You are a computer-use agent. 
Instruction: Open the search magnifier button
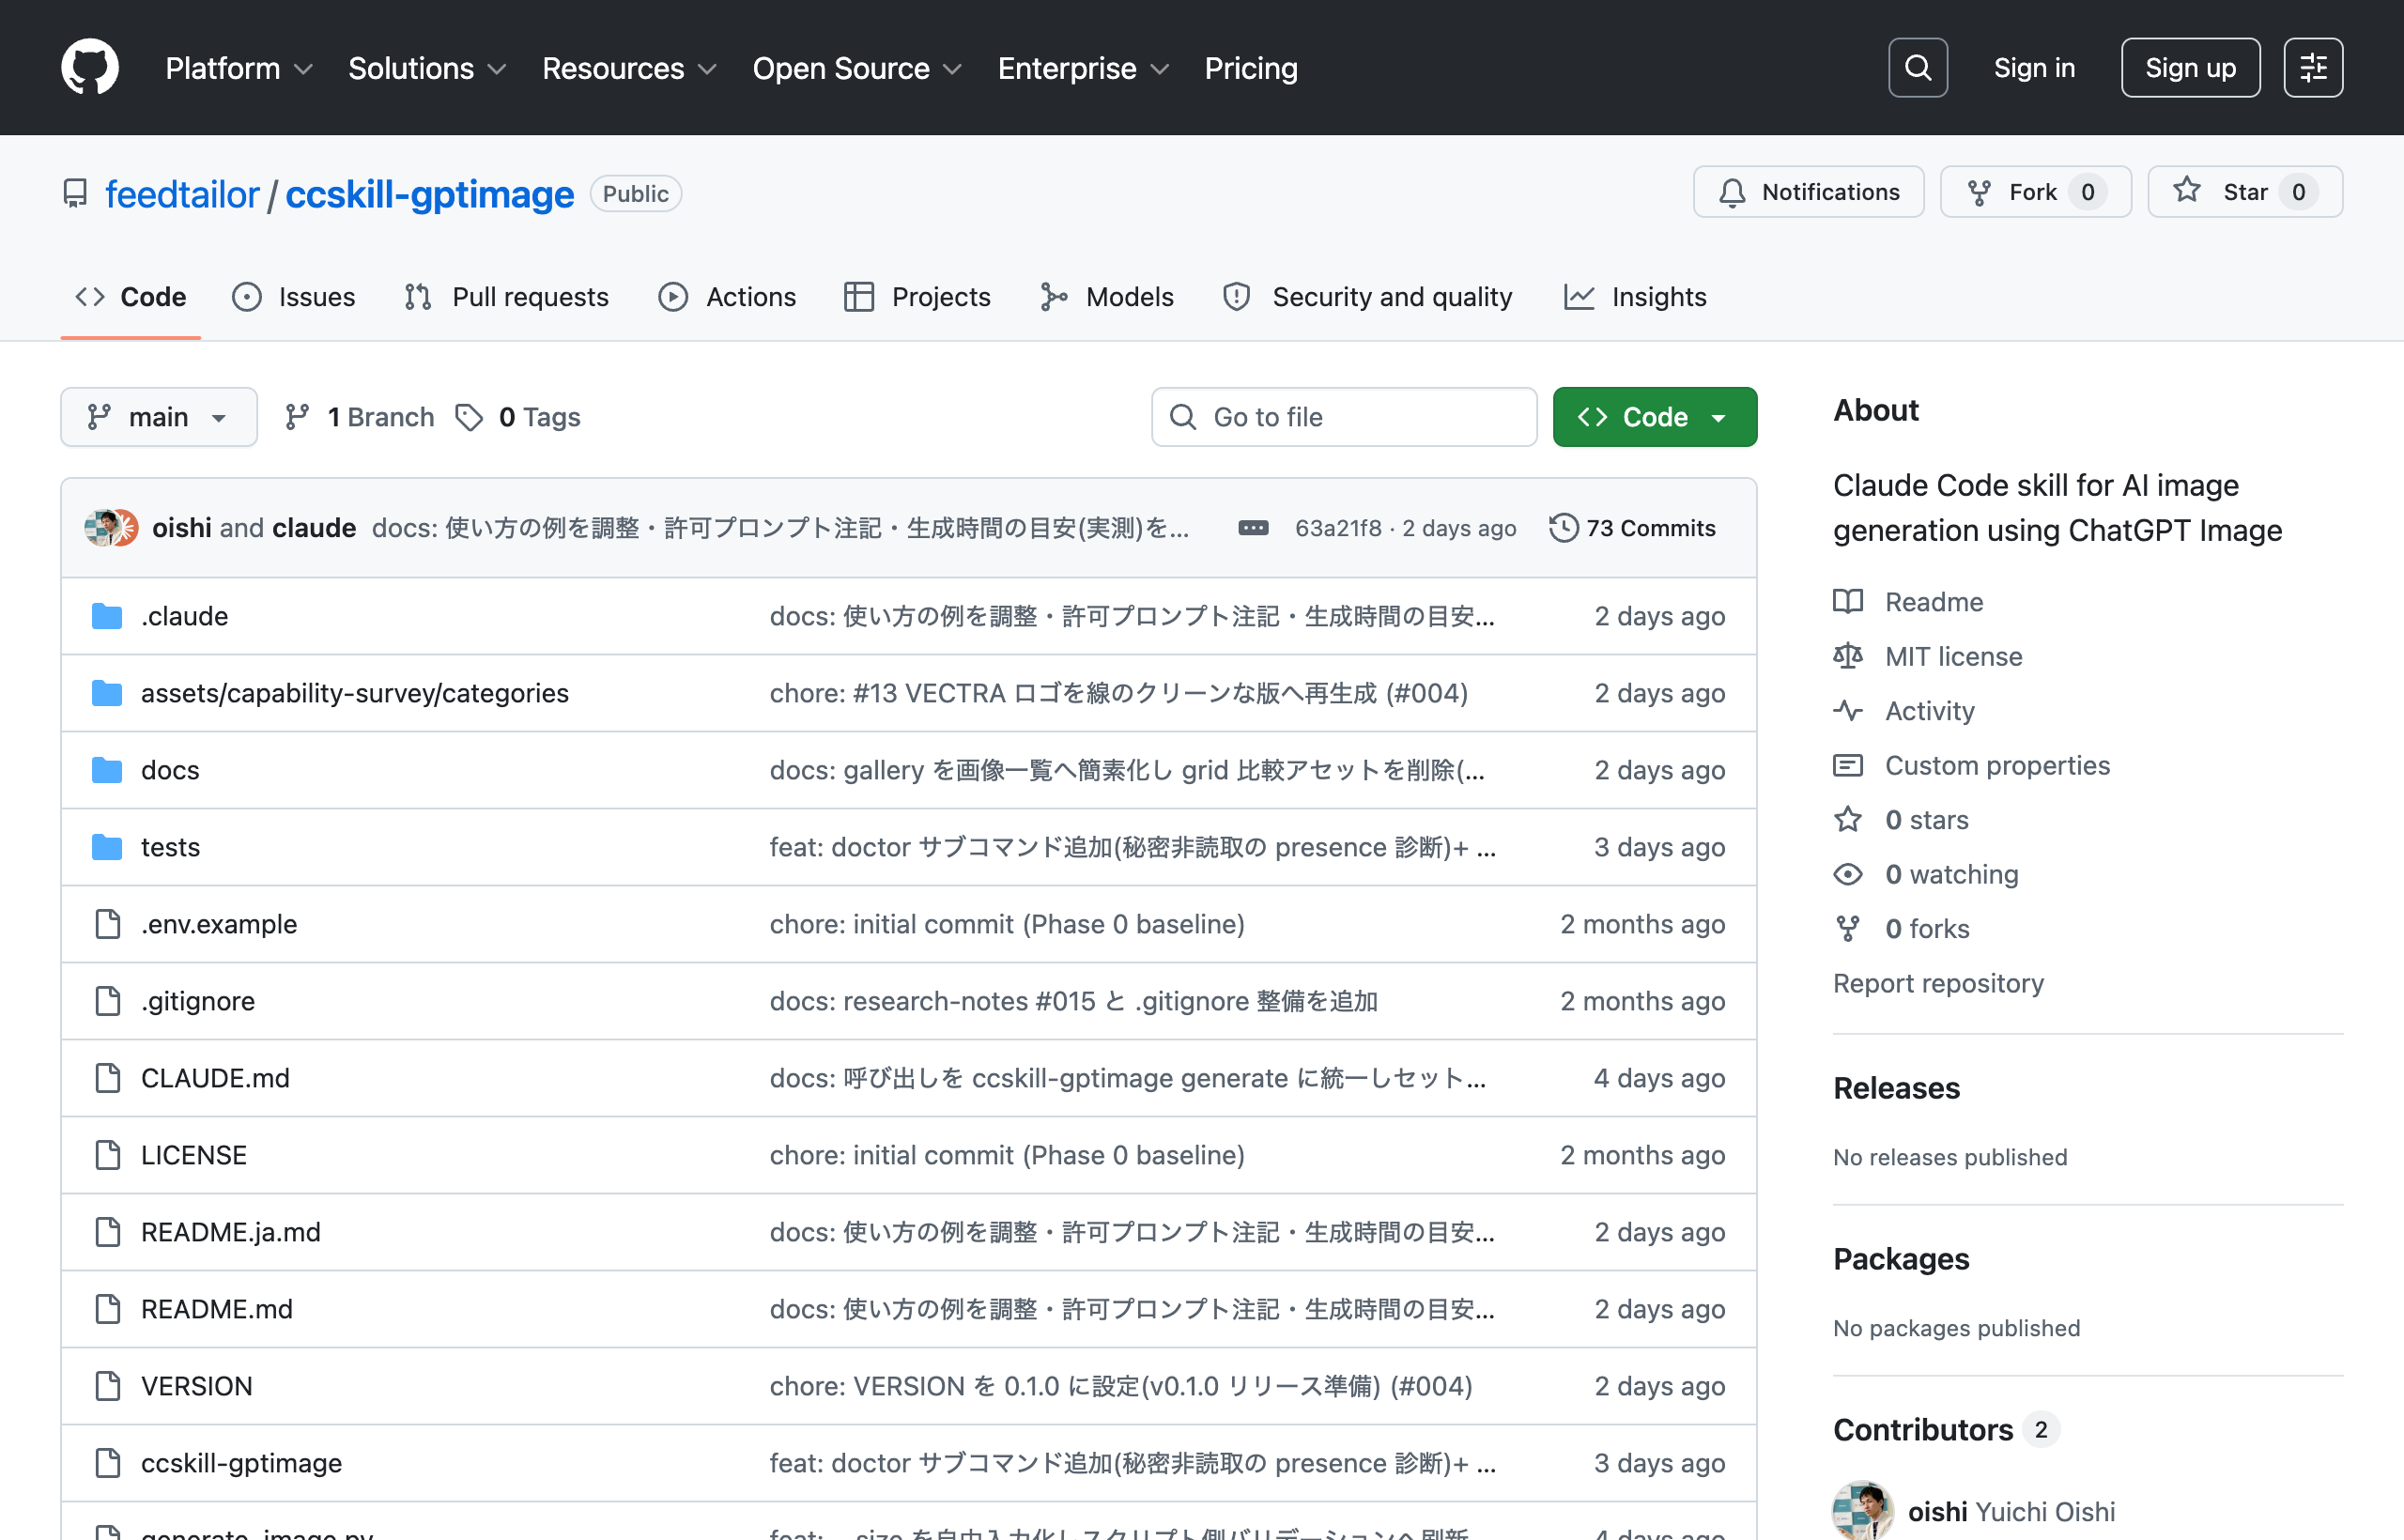pyautogui.click(x=1917, y=68)
